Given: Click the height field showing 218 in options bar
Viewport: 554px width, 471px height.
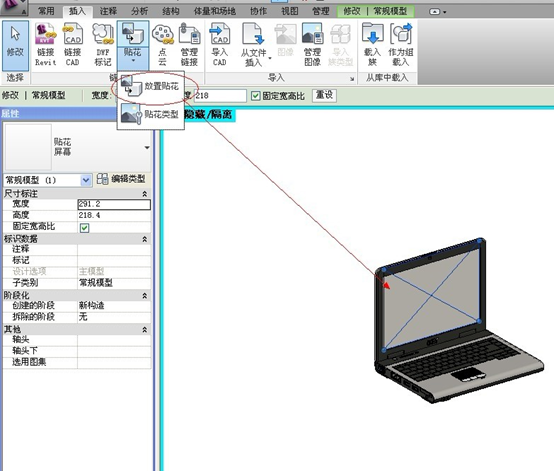Looking at the screenshot, I should point(220,96).
